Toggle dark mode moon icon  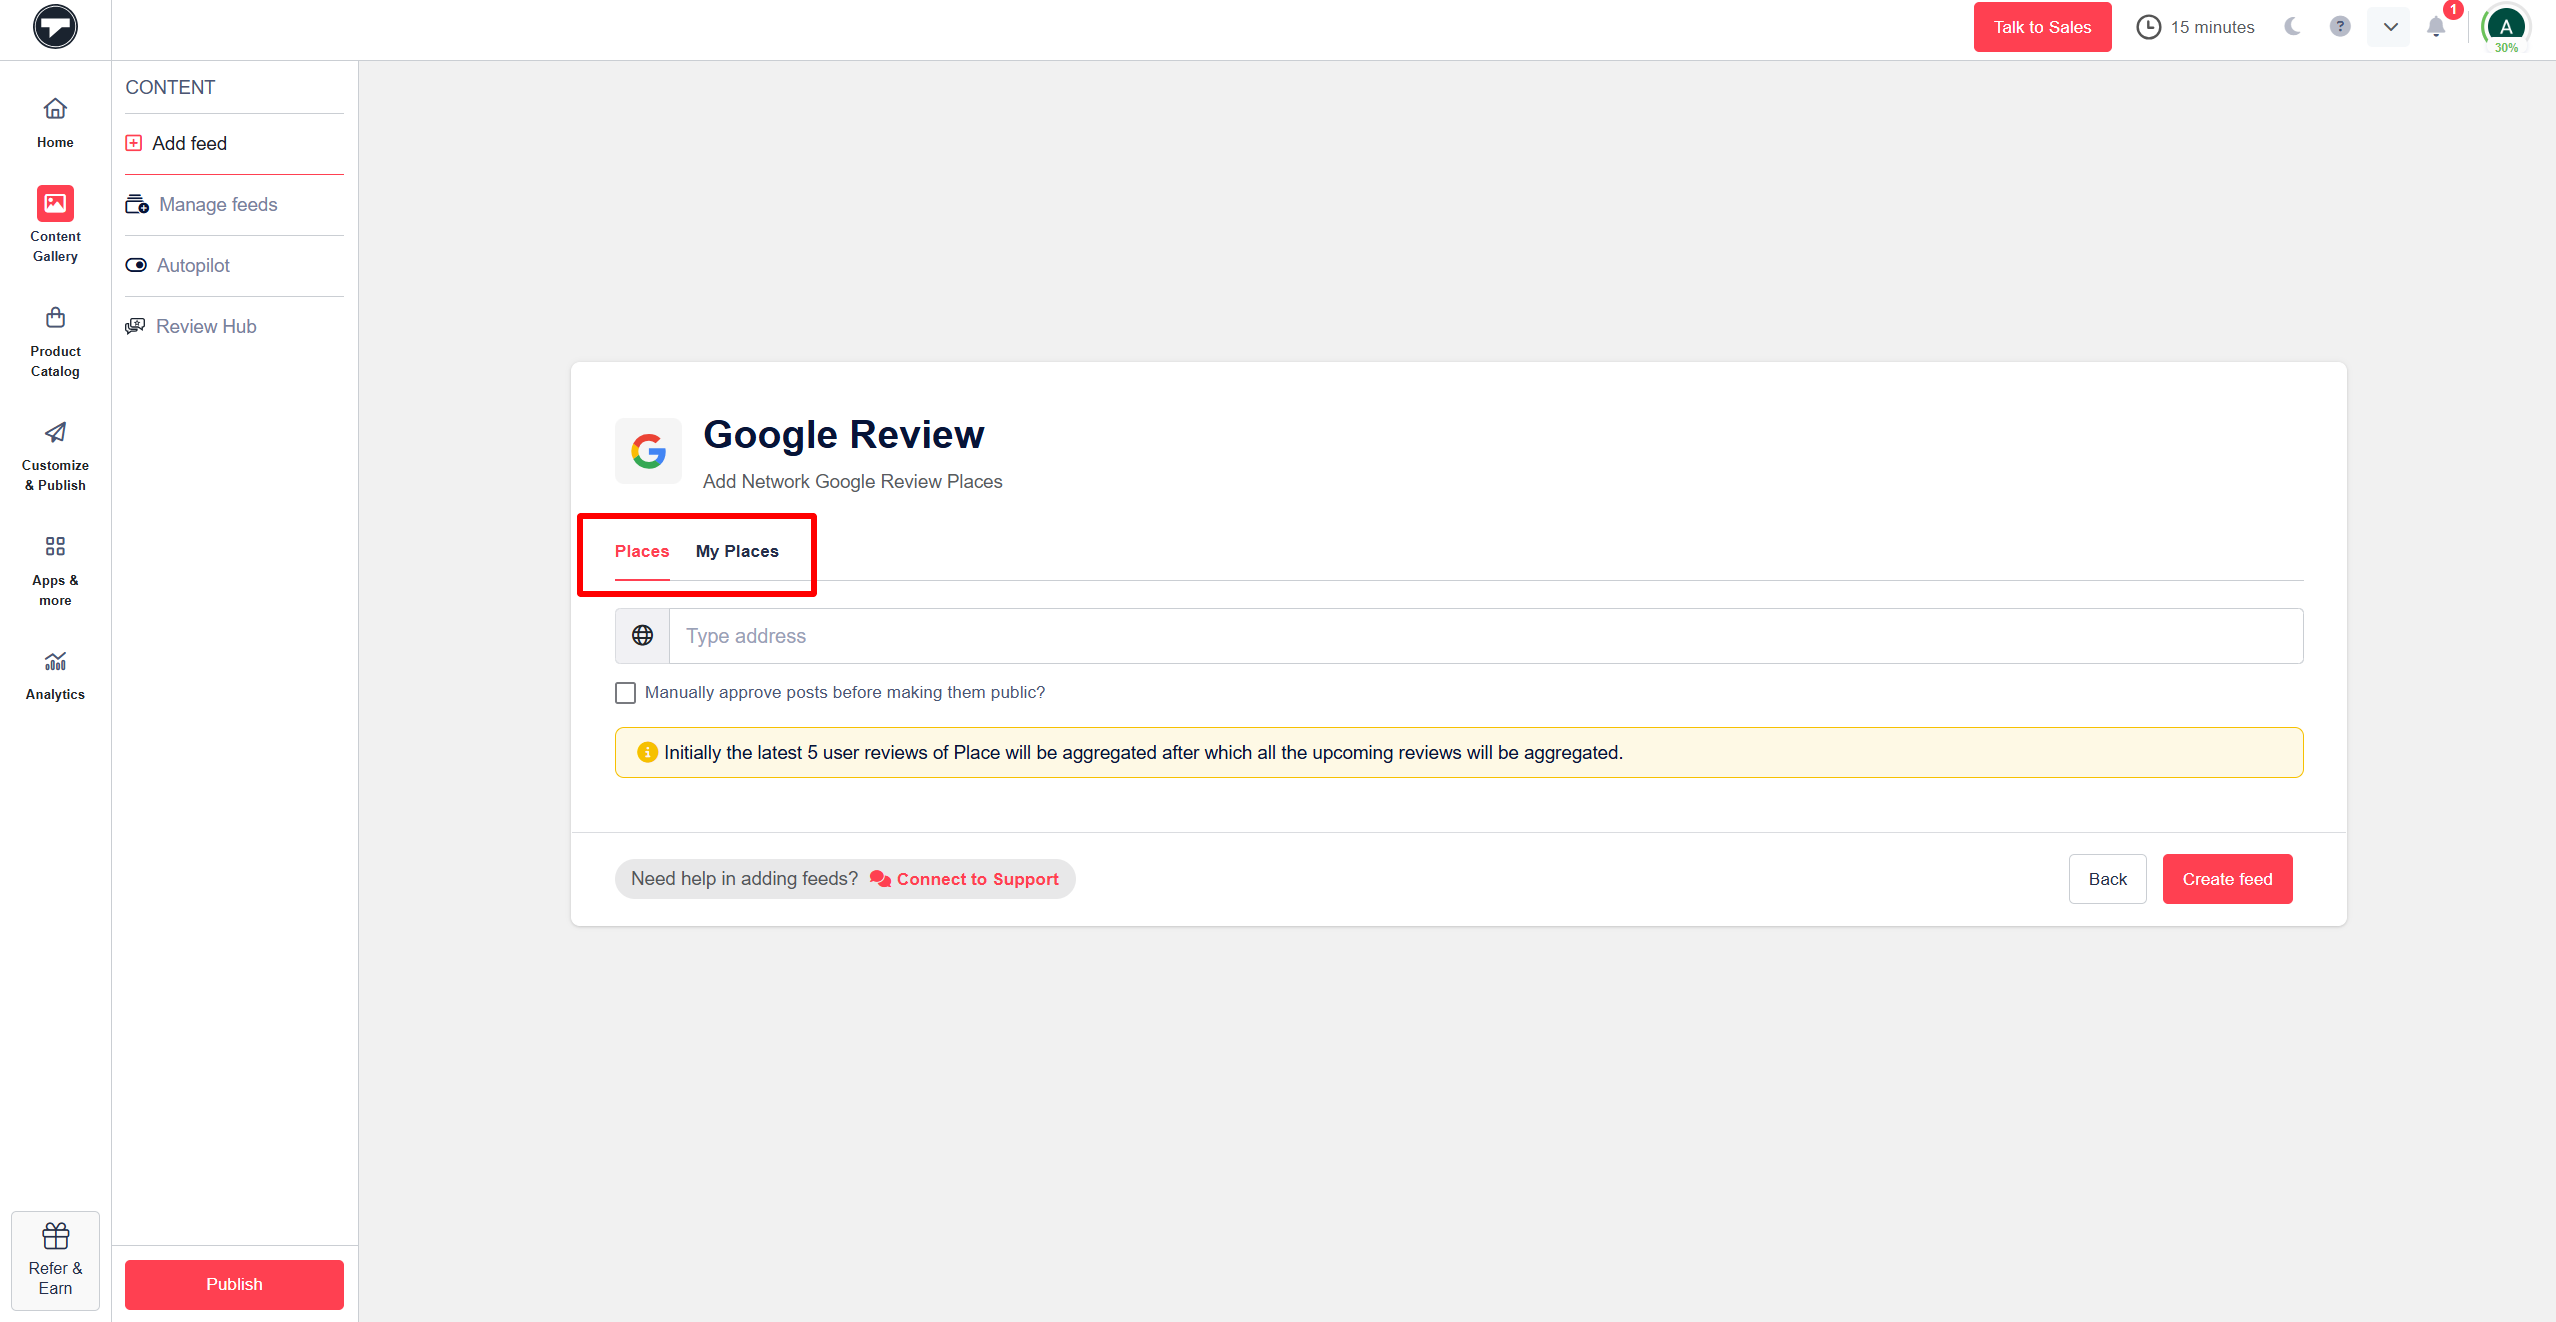[2292, 27]
